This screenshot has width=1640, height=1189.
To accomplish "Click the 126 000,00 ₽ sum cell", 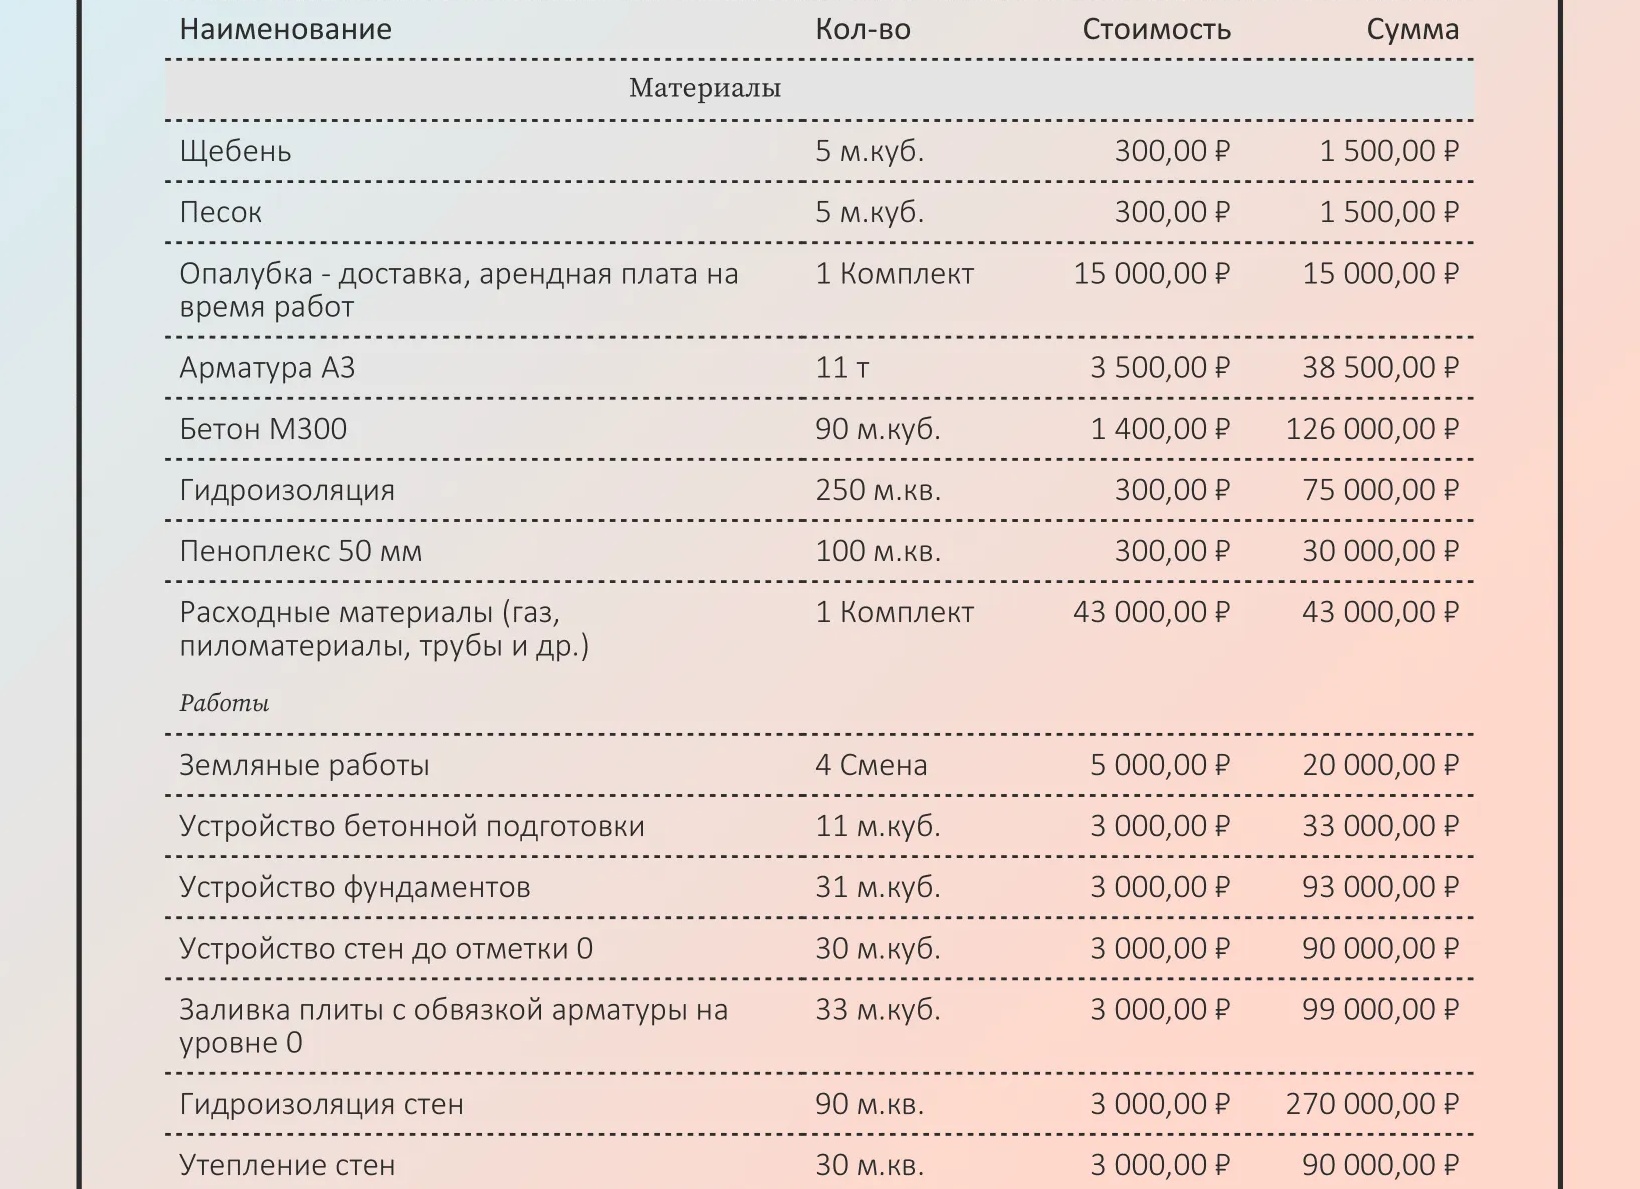I will pyautogui.click(x=1372, y=429).
